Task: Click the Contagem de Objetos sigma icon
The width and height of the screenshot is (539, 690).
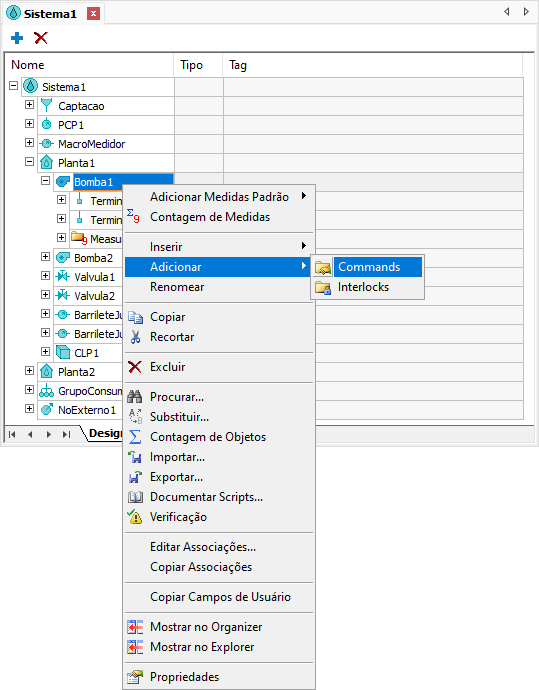Action: click(135, 437)
